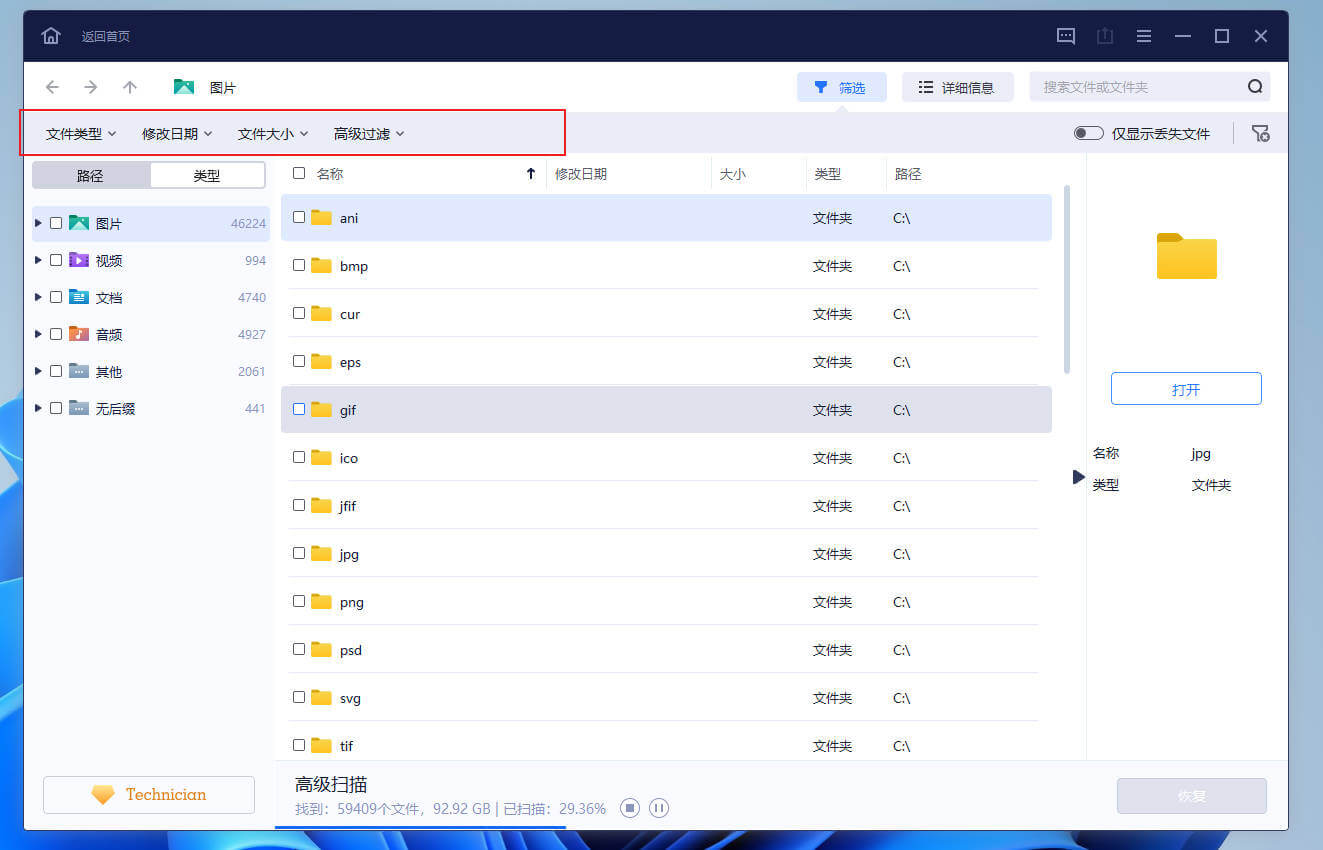1323x850 pixels.
Task: Open the 文件类型 filter dropdown
Action: tap(79, 132)
